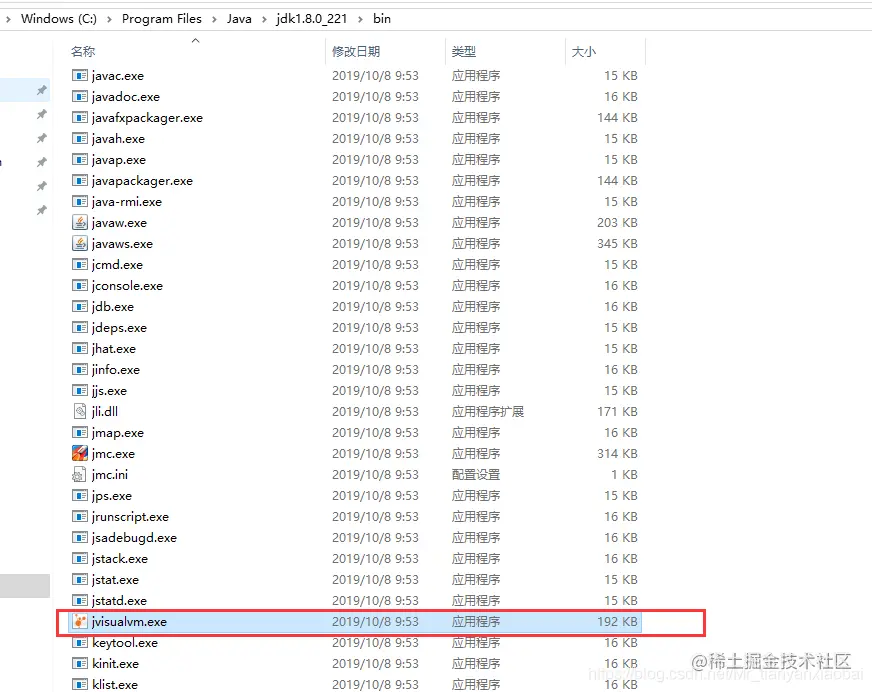Click the java-rmi.exe file icon

click(x=80, y=201)
